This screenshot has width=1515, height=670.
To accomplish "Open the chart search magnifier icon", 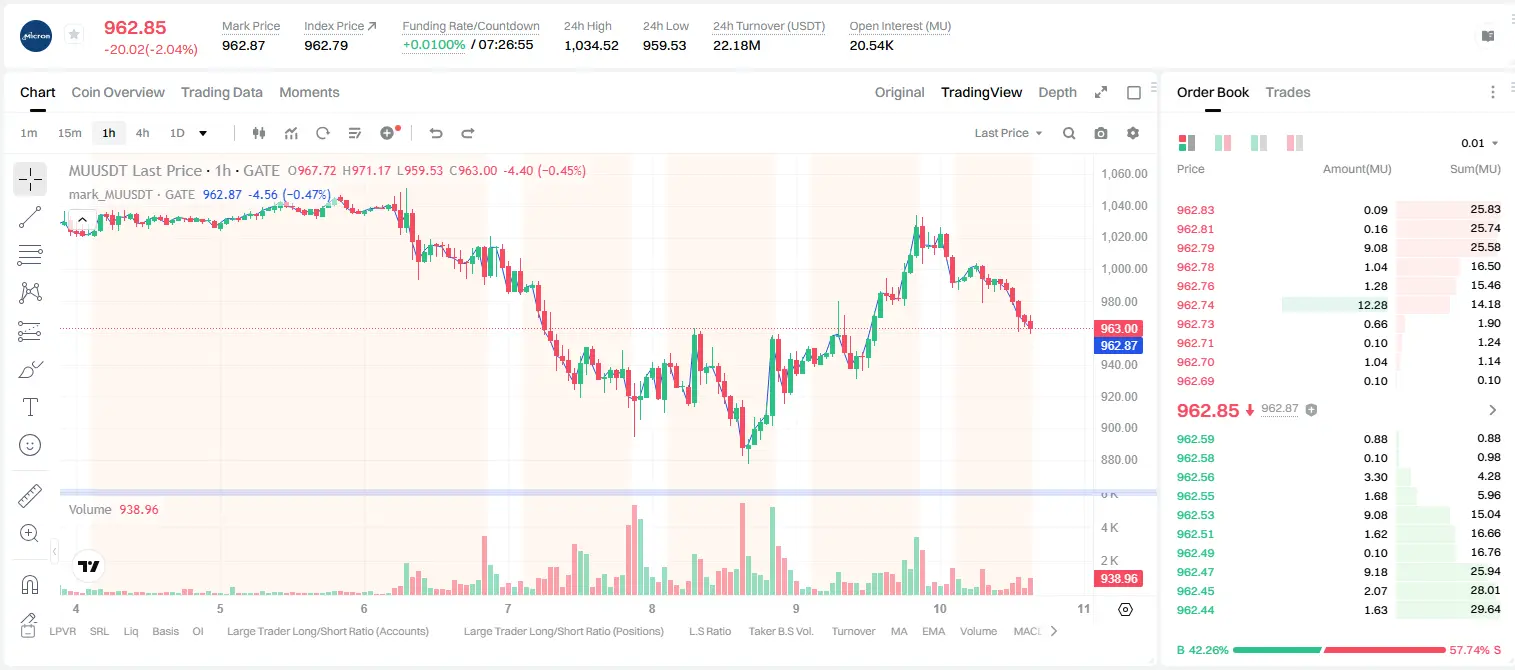I will 1069,133.
